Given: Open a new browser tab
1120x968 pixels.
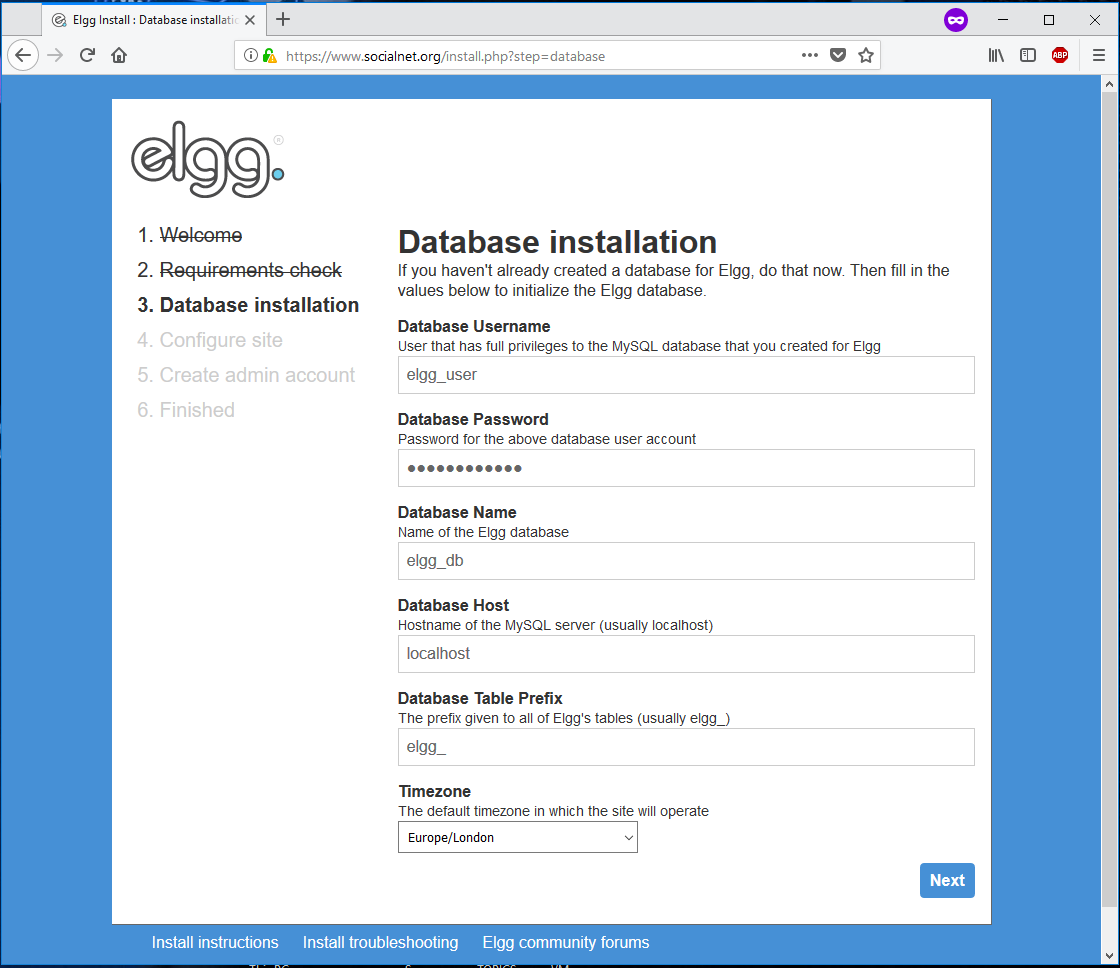Looking at the screenshot, I should tap(283, 19).
